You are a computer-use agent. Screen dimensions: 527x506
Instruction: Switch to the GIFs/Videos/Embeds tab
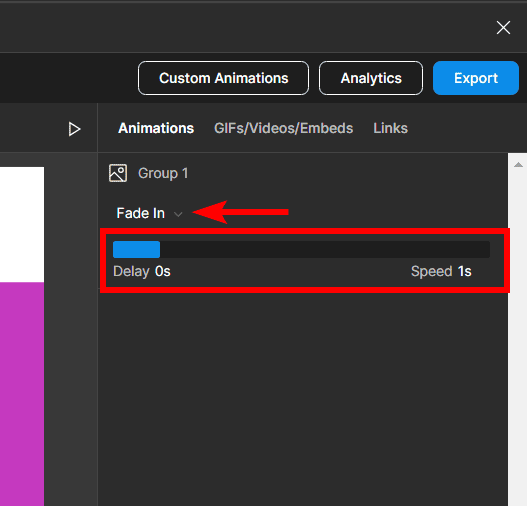pos(284,128)
